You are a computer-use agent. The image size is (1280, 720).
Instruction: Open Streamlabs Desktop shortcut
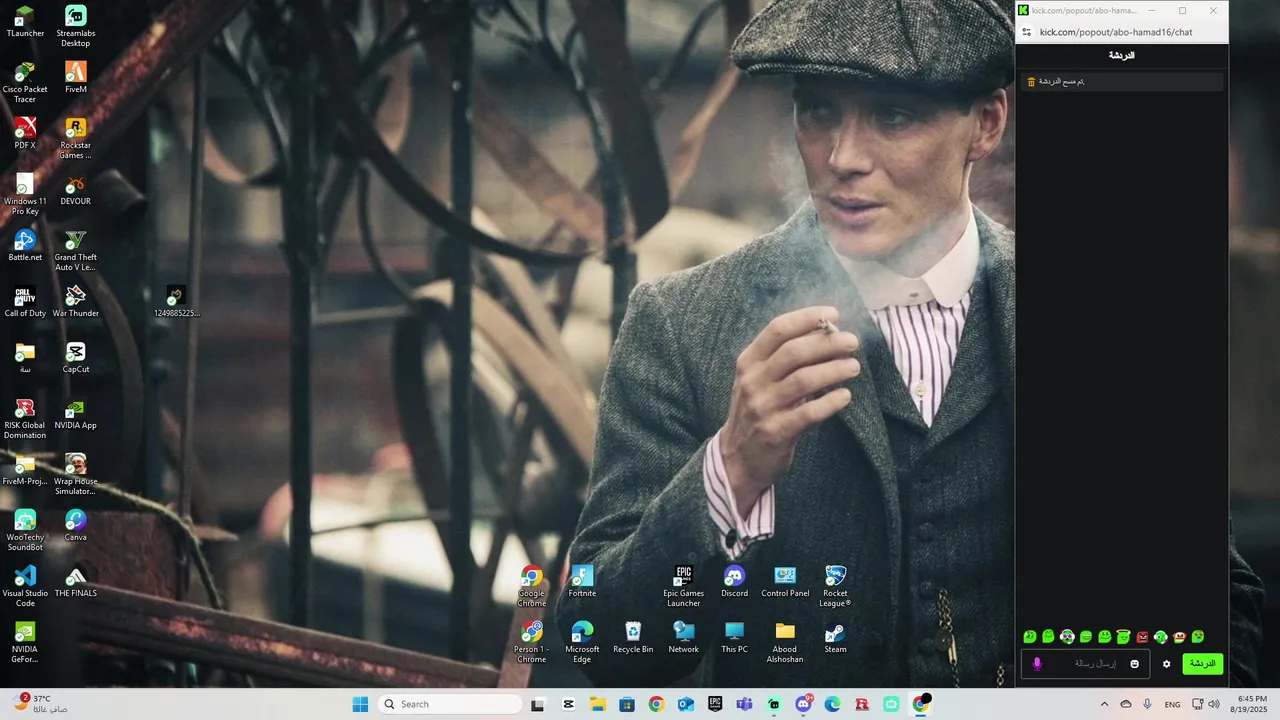coord(76,27)
